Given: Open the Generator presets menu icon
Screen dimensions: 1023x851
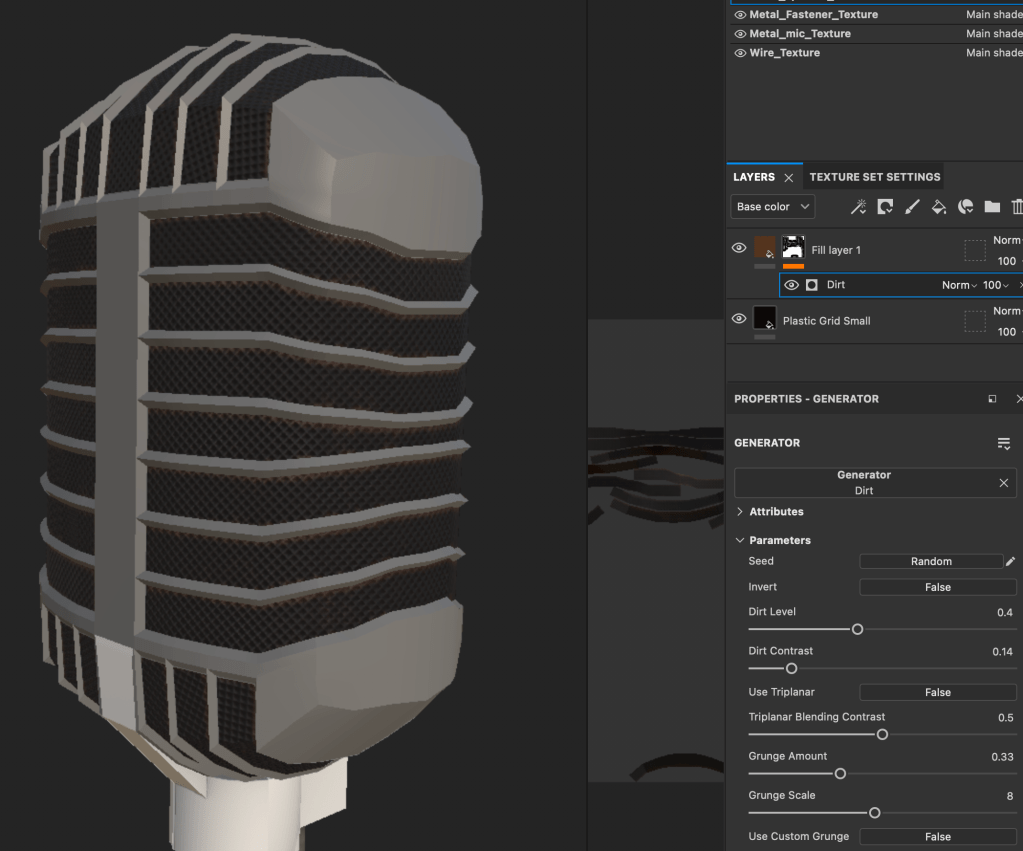Looking at the screenshot, I should (x=1004, y=443).
